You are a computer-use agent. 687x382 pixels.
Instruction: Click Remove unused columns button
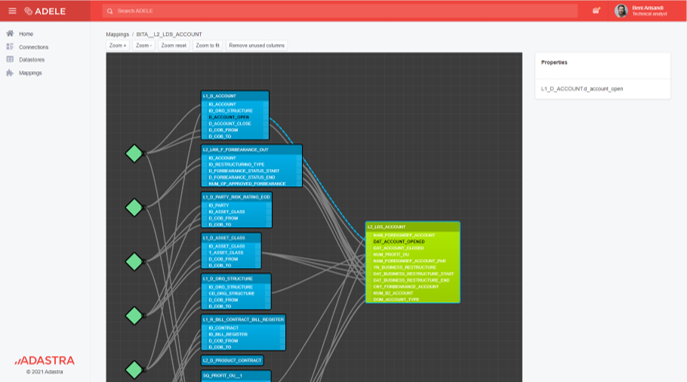click(x=257, y=46)
